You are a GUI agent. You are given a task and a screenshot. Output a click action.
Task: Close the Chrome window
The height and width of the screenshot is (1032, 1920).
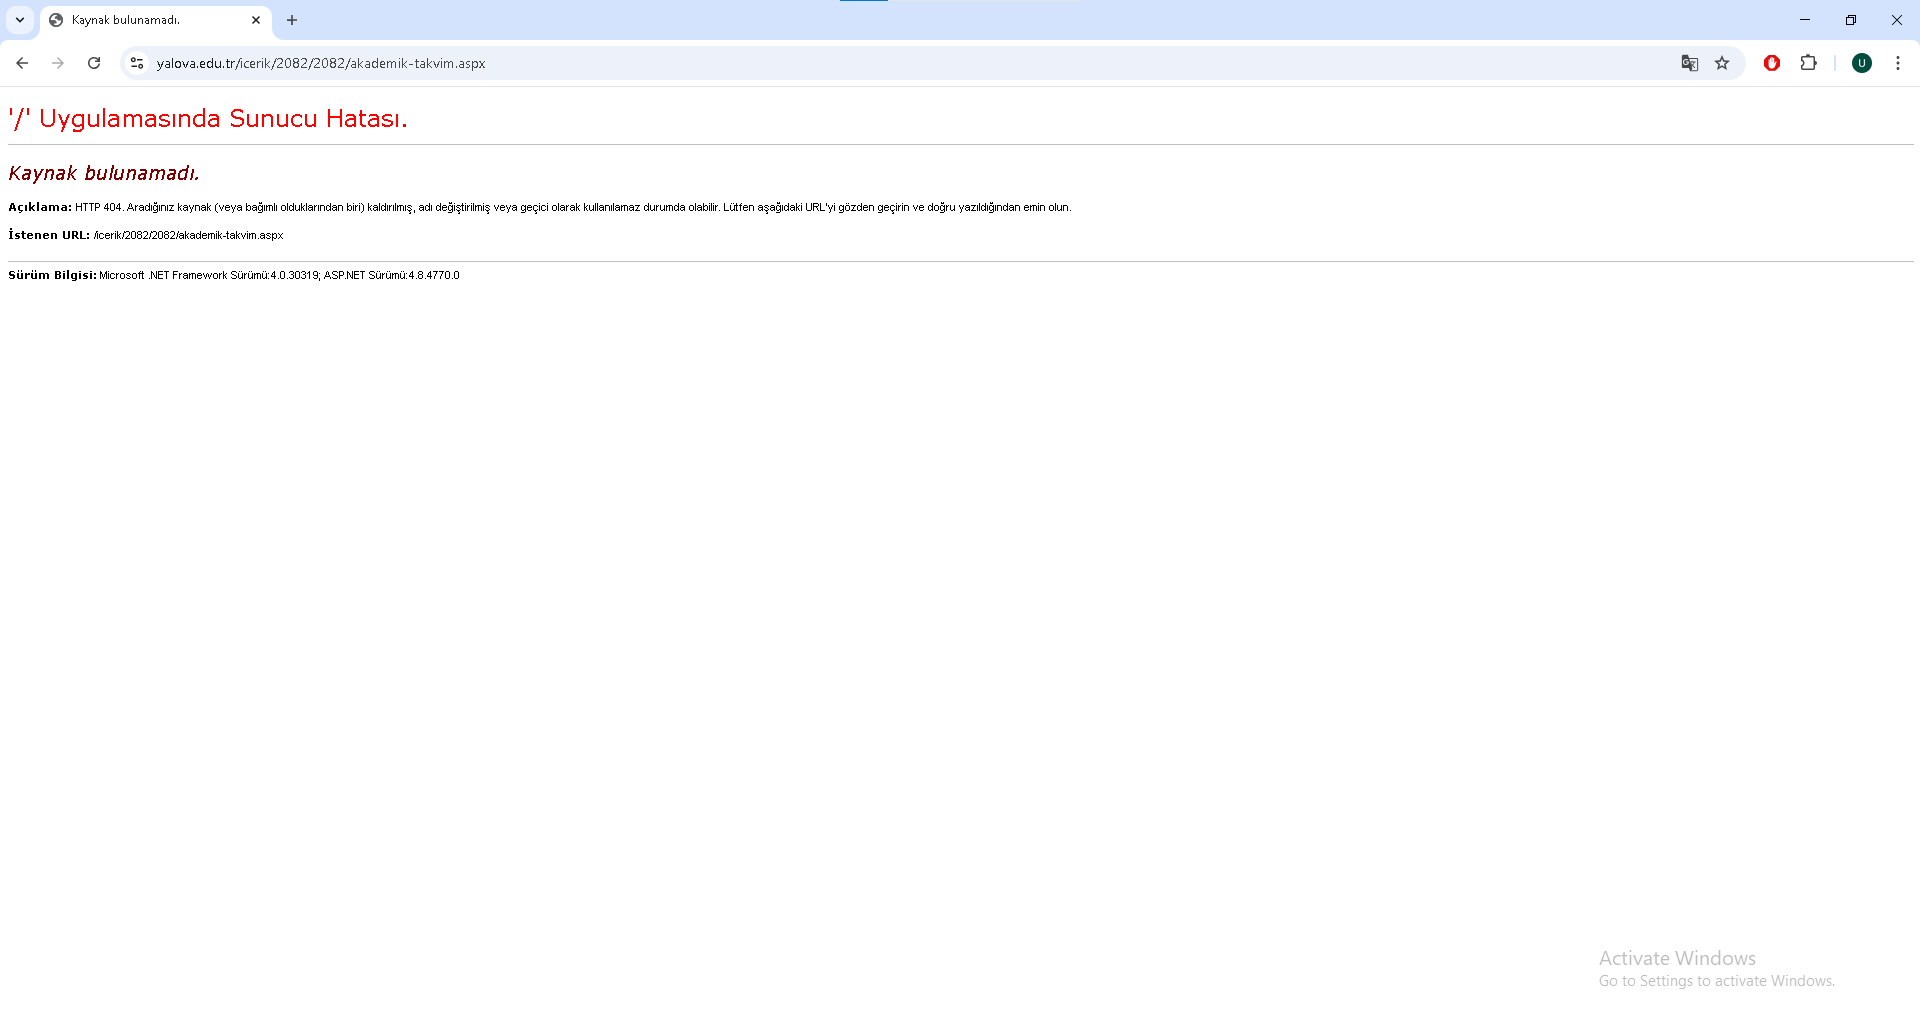point(1897,20)
